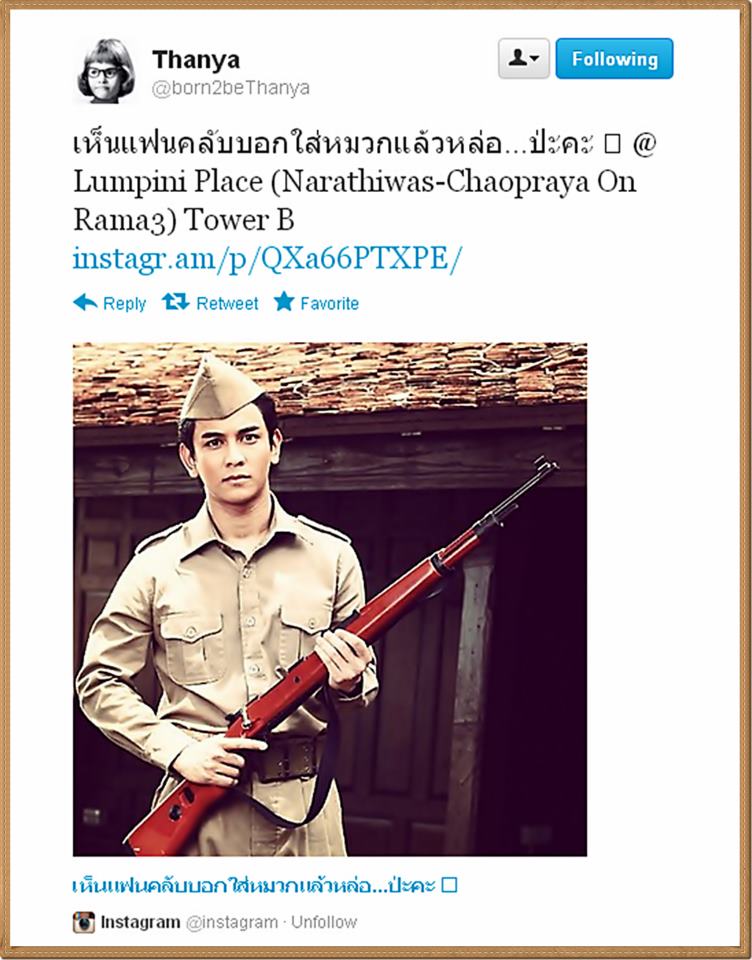Open Thanya's profile avatar picture
The width and height of the screenshot is (752, 960).
pos(106,70)
